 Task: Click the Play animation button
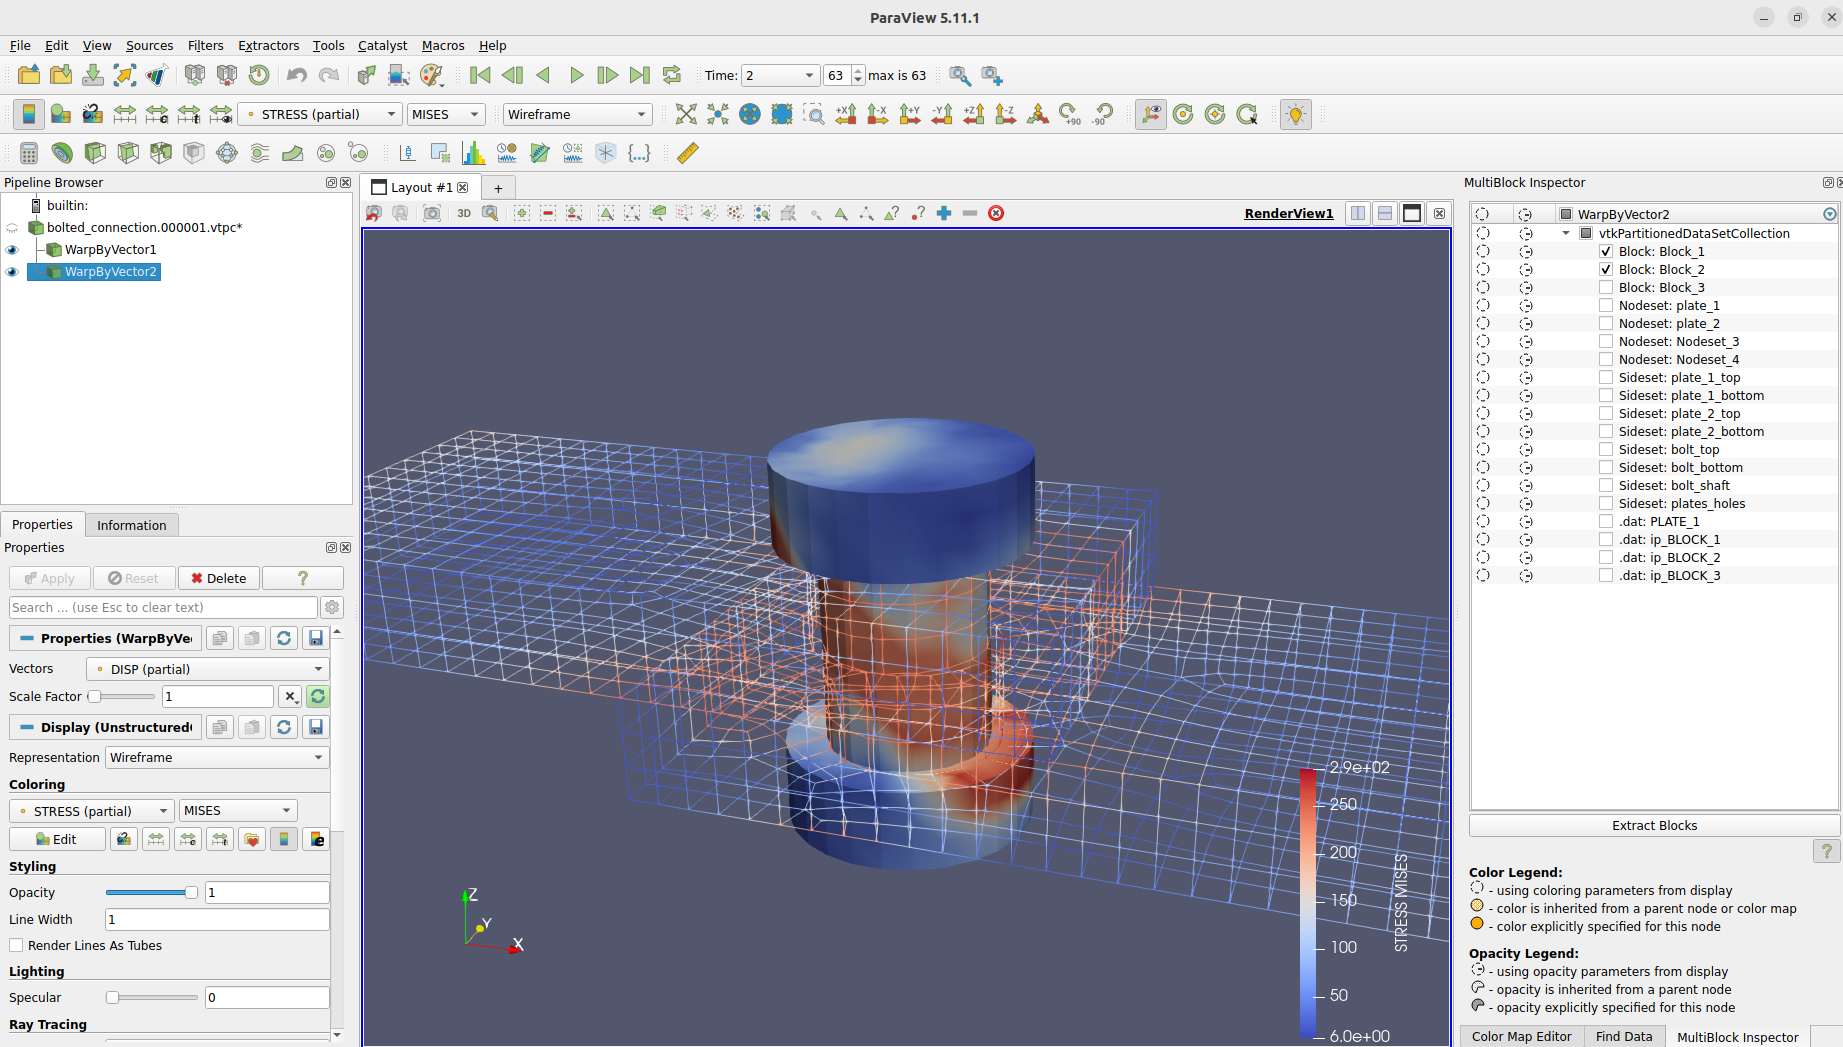pyautogui.click(x=576, y=75)
